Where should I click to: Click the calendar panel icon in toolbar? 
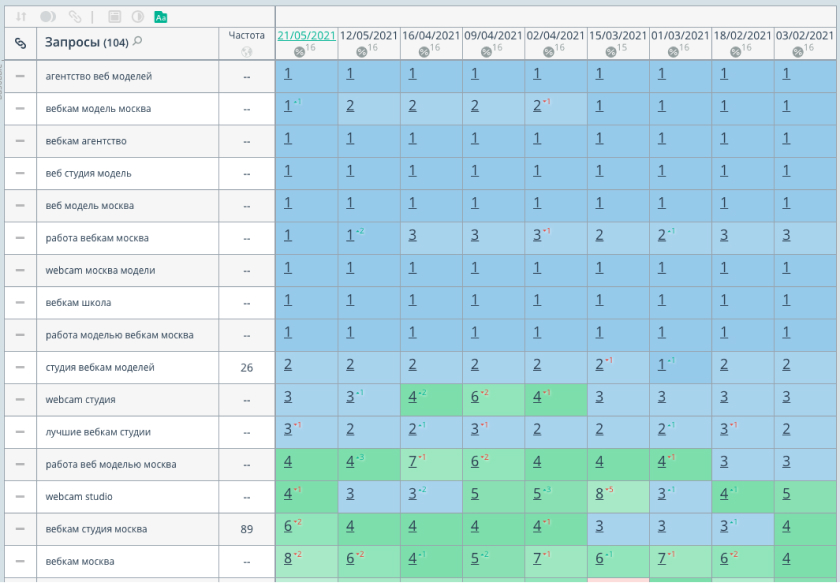pyautogui.click(x=114, y=17)
